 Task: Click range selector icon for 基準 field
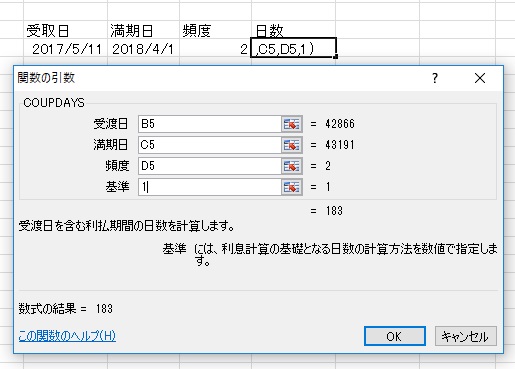point(292,187)
